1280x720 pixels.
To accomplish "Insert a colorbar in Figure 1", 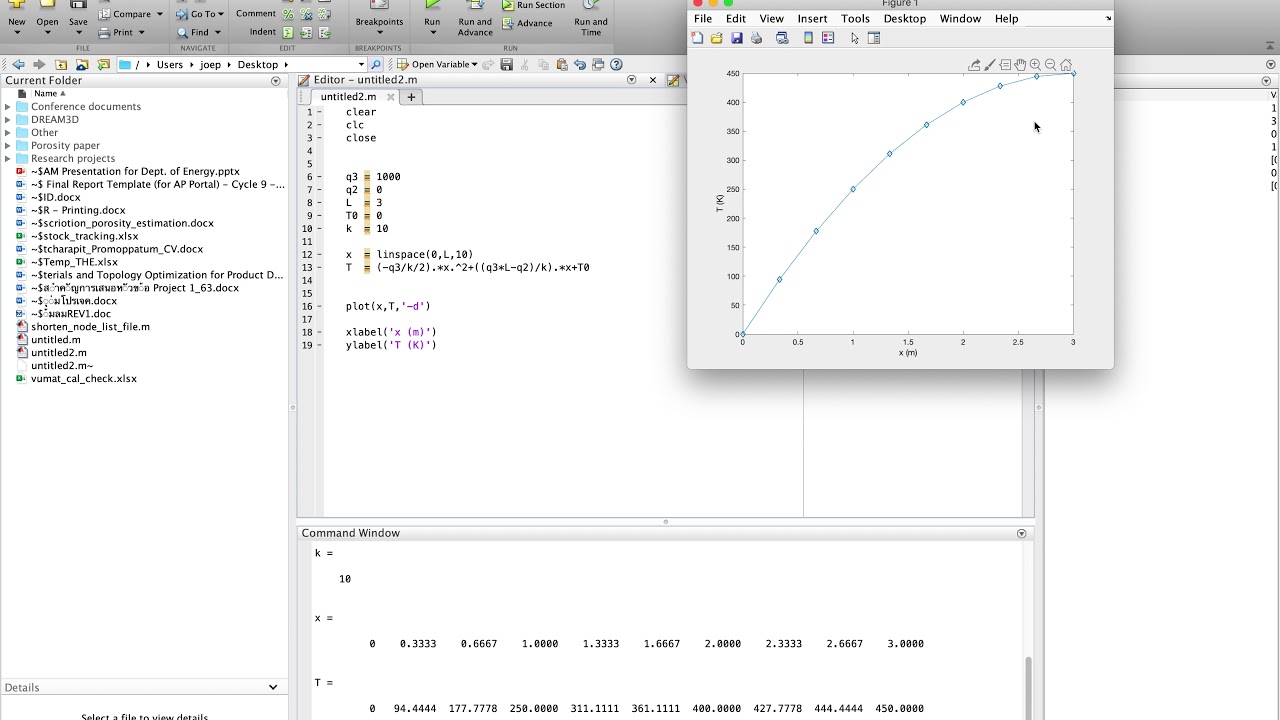I will [809, 38].
